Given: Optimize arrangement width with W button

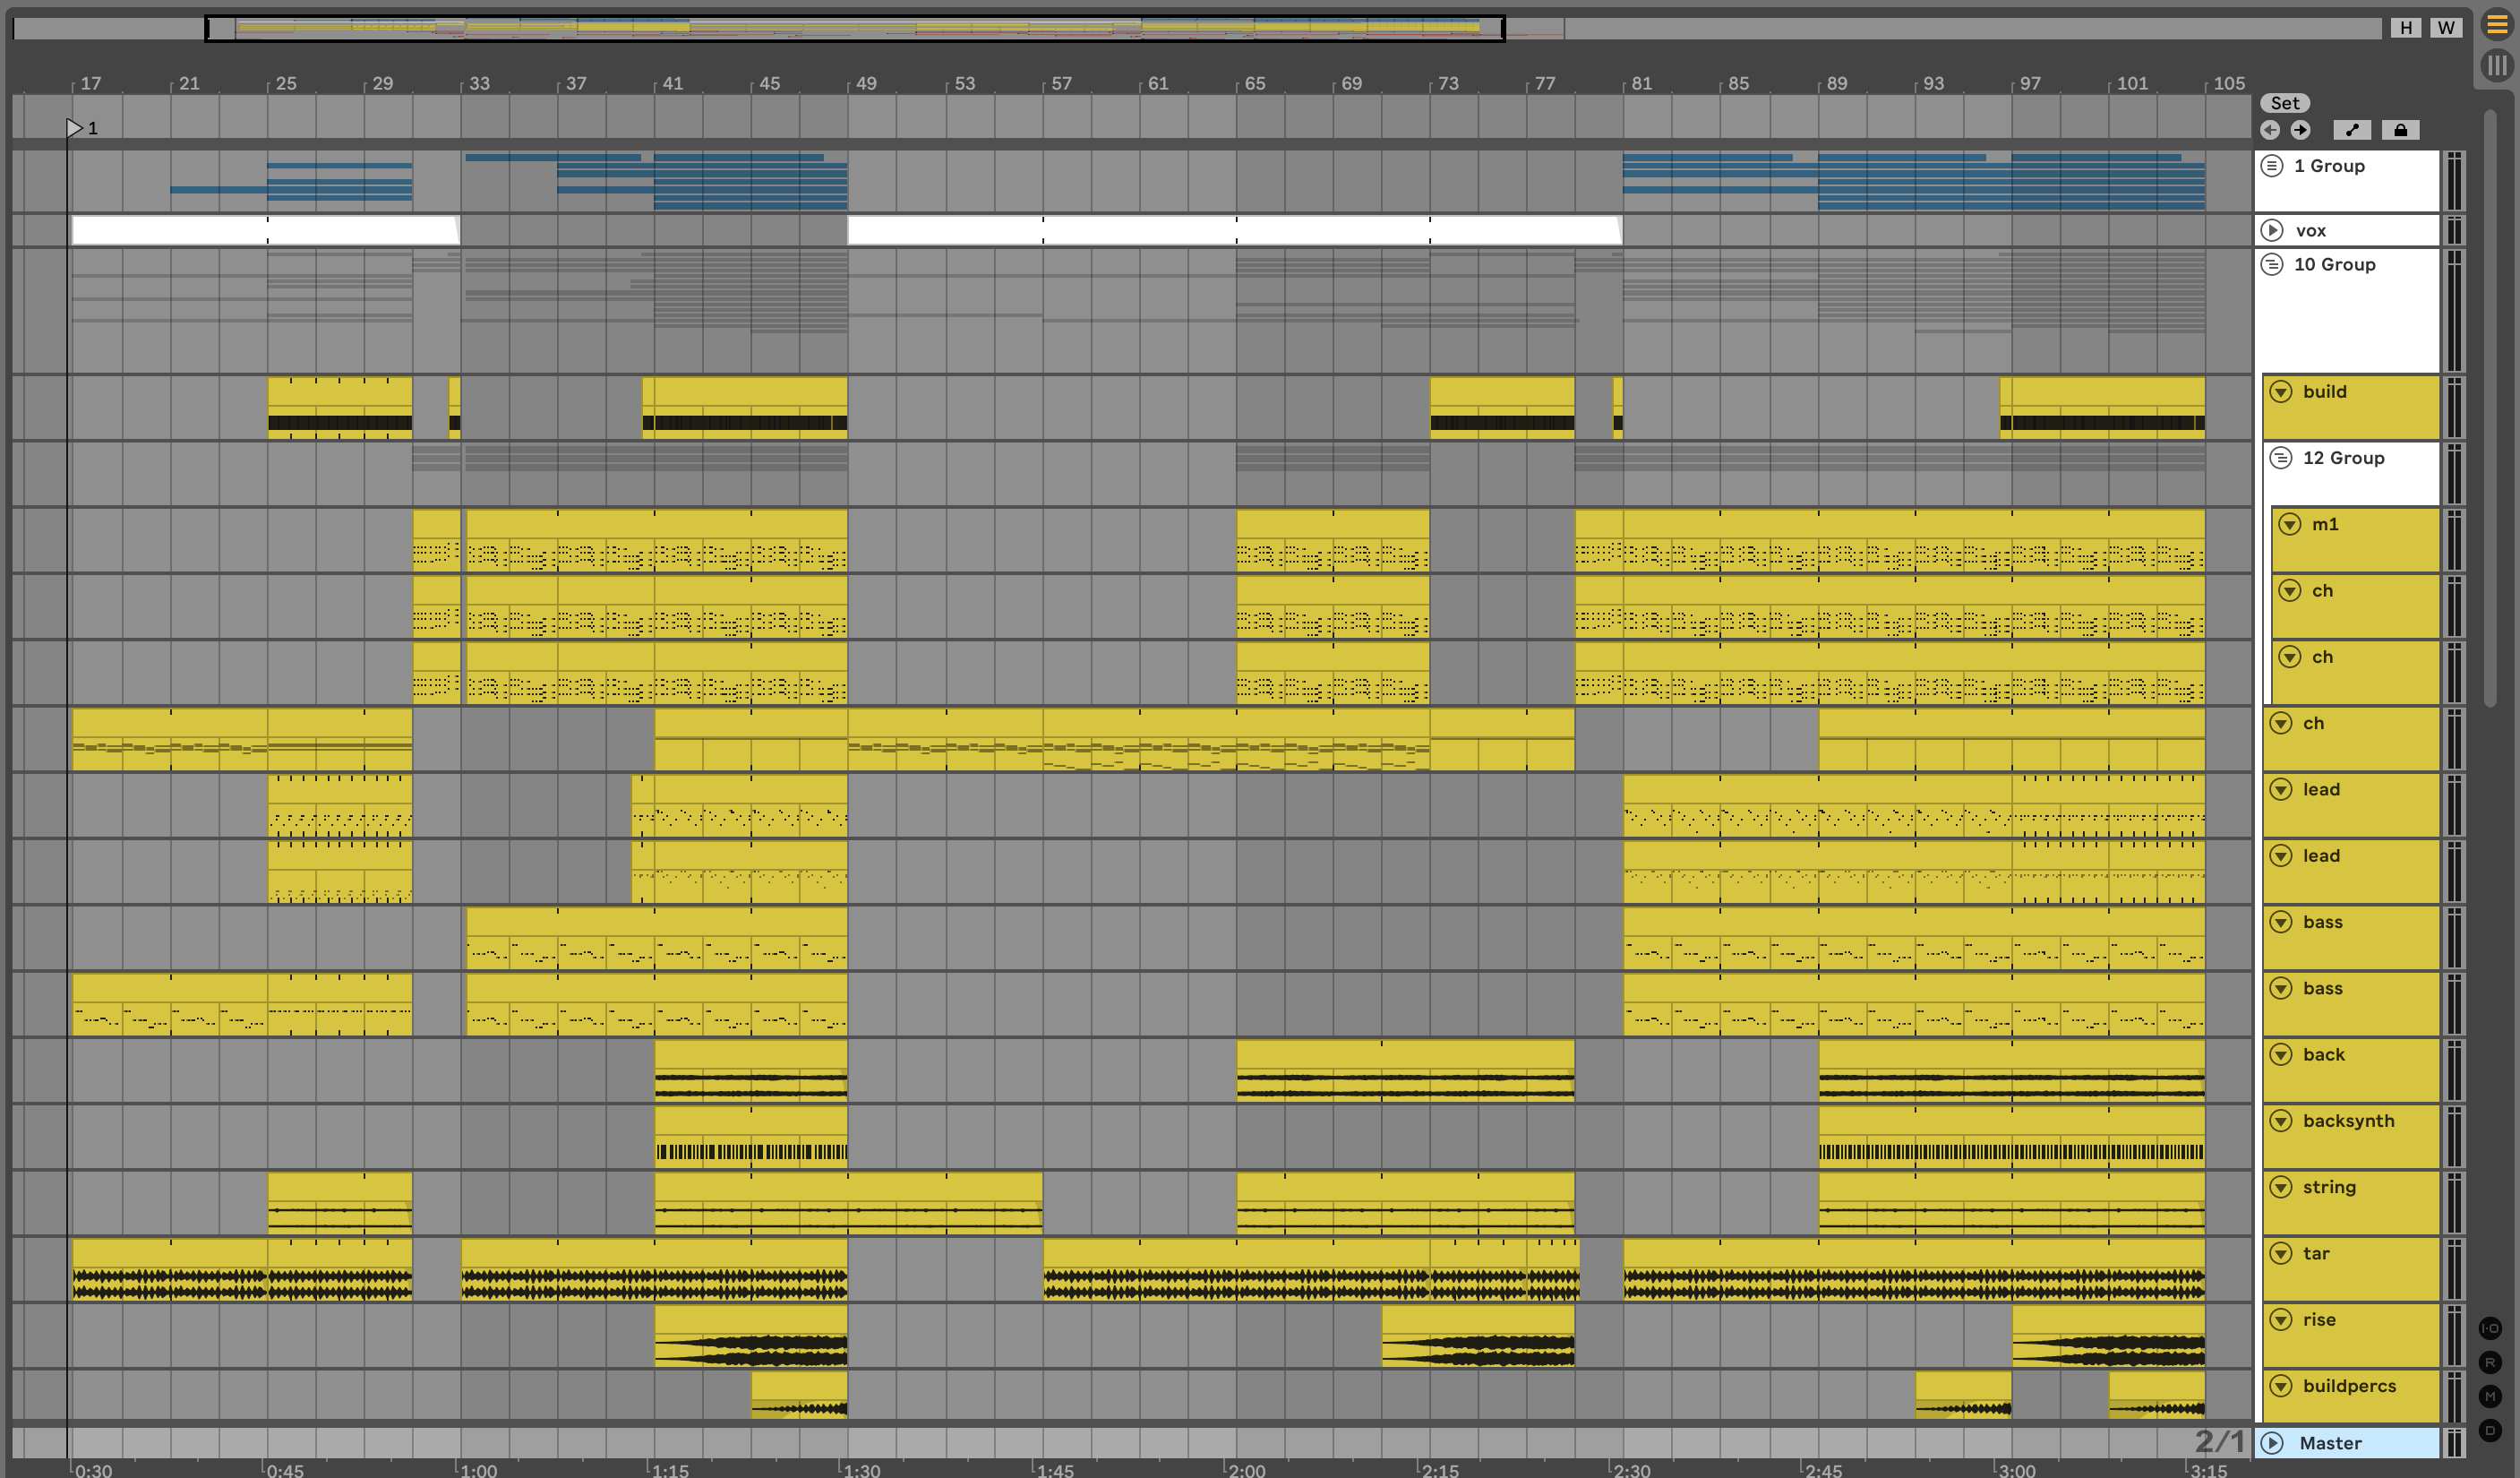Looking at the screenshot, I should [2446, 28].
